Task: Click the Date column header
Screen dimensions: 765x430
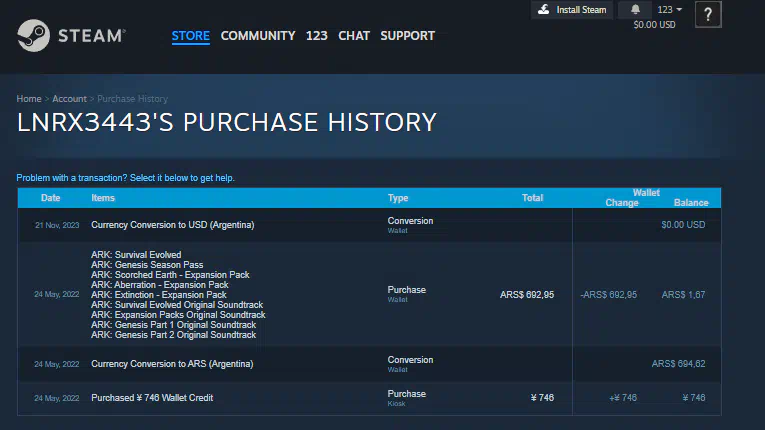Action: click(x=51, y=198)
